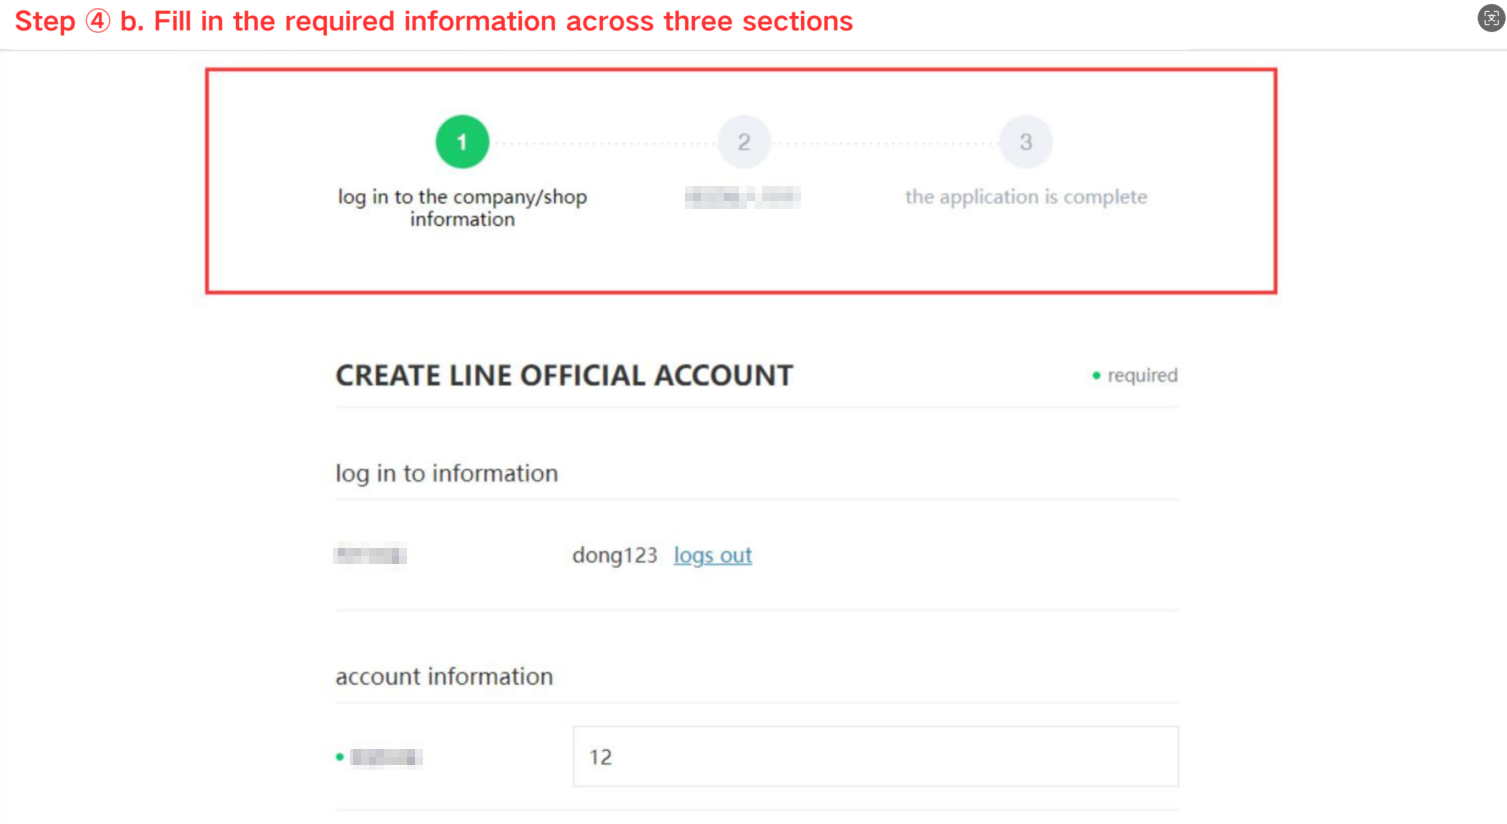Image resolution: width=1507 pixels, height=824 pixels.
Task: Click "log in to the company/shop information" step label
Action: click(462, 208)
